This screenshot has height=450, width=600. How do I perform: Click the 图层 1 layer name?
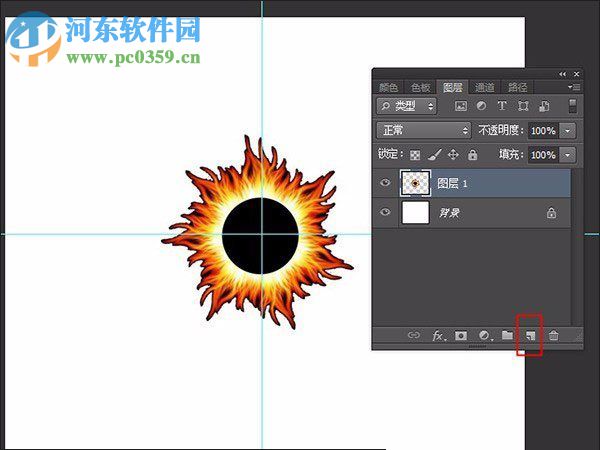click(x=452, y=183)
